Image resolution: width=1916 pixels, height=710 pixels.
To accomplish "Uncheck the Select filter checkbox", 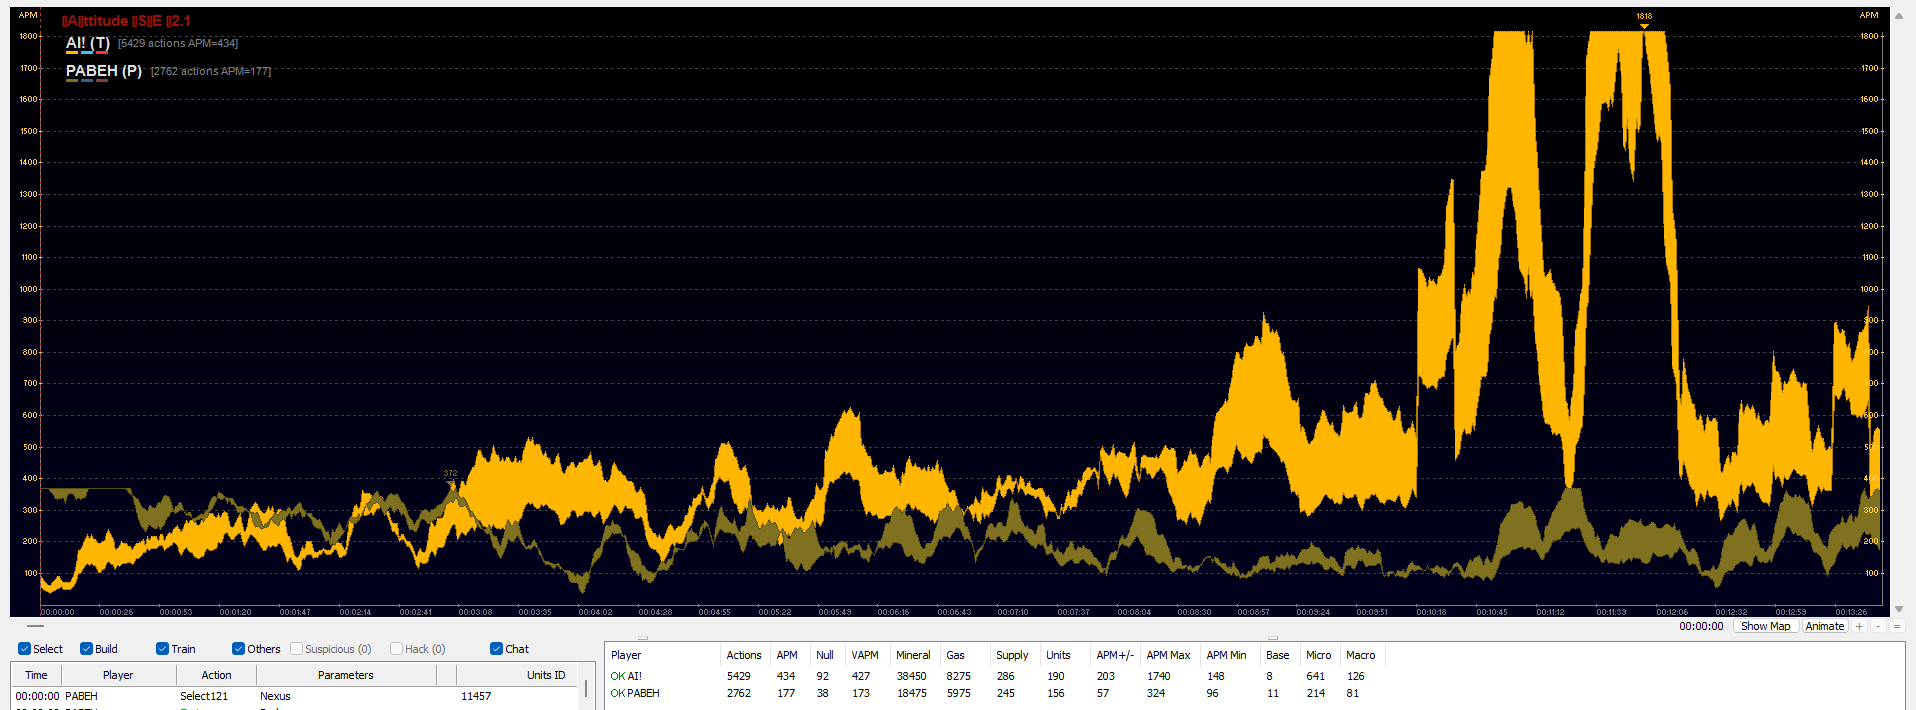I will pyautogui.click(x=24, y=649).
